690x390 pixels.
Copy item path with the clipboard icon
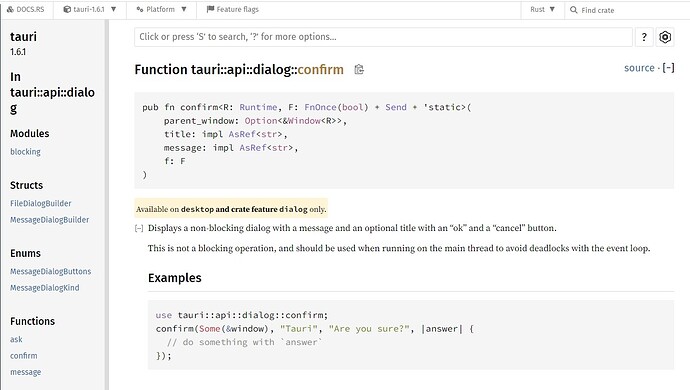click(x=359, y=70)
